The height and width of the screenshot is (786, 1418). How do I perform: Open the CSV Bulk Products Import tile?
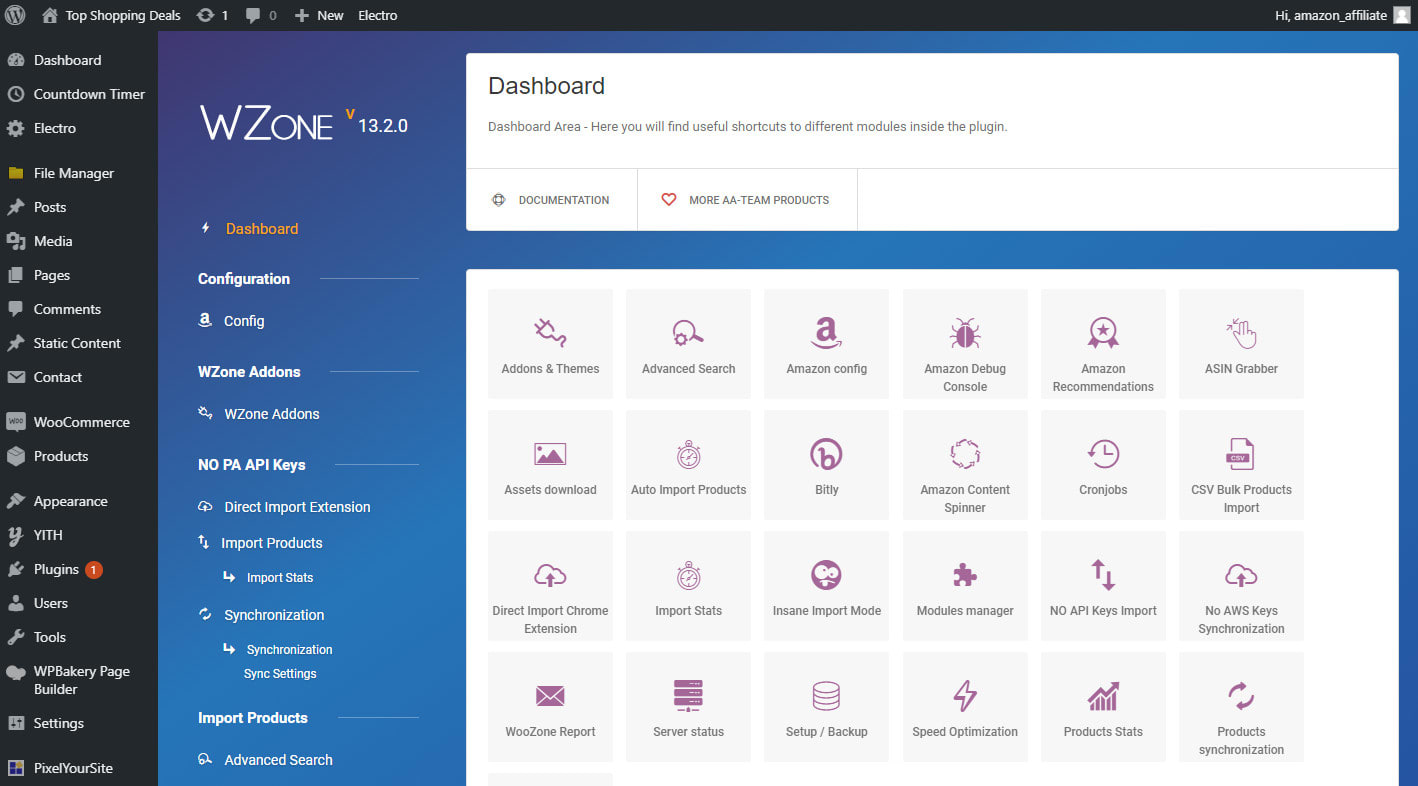coord(1241,465)
